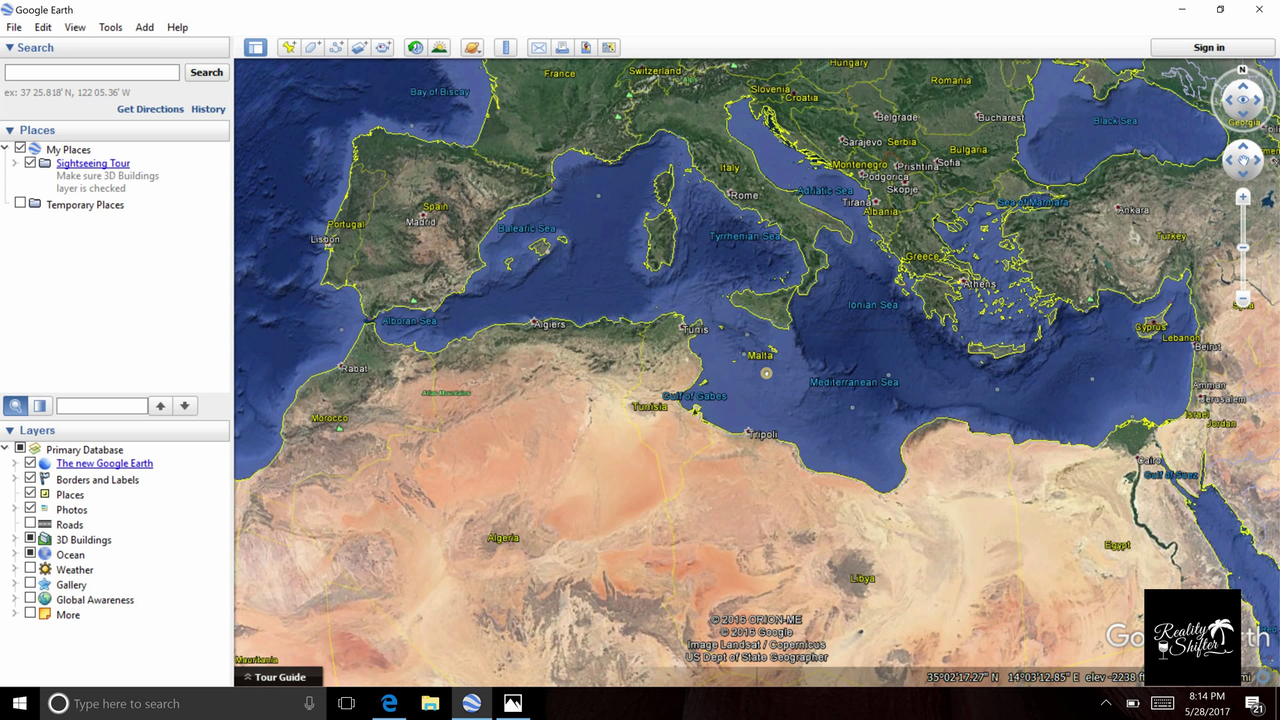
Task: Click the Record a Tour camera icon
Action: coord(383,48)
